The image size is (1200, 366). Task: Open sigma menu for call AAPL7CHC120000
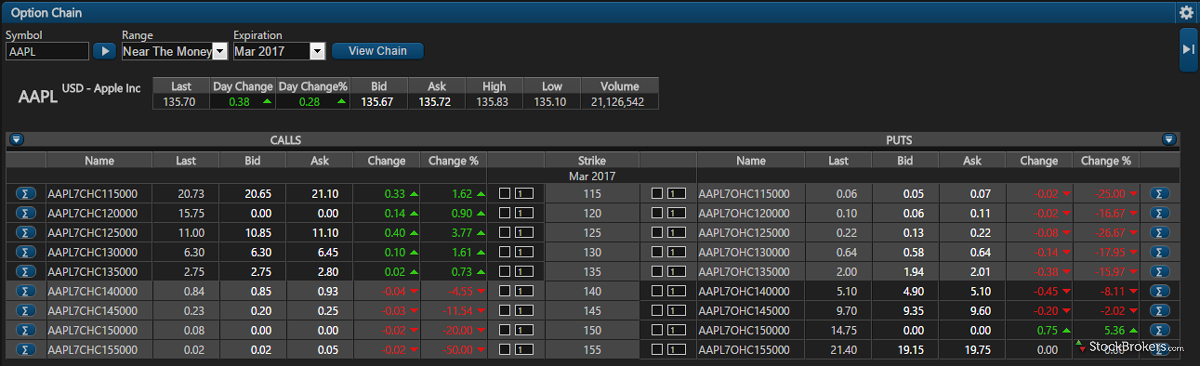tap(26, 213)
